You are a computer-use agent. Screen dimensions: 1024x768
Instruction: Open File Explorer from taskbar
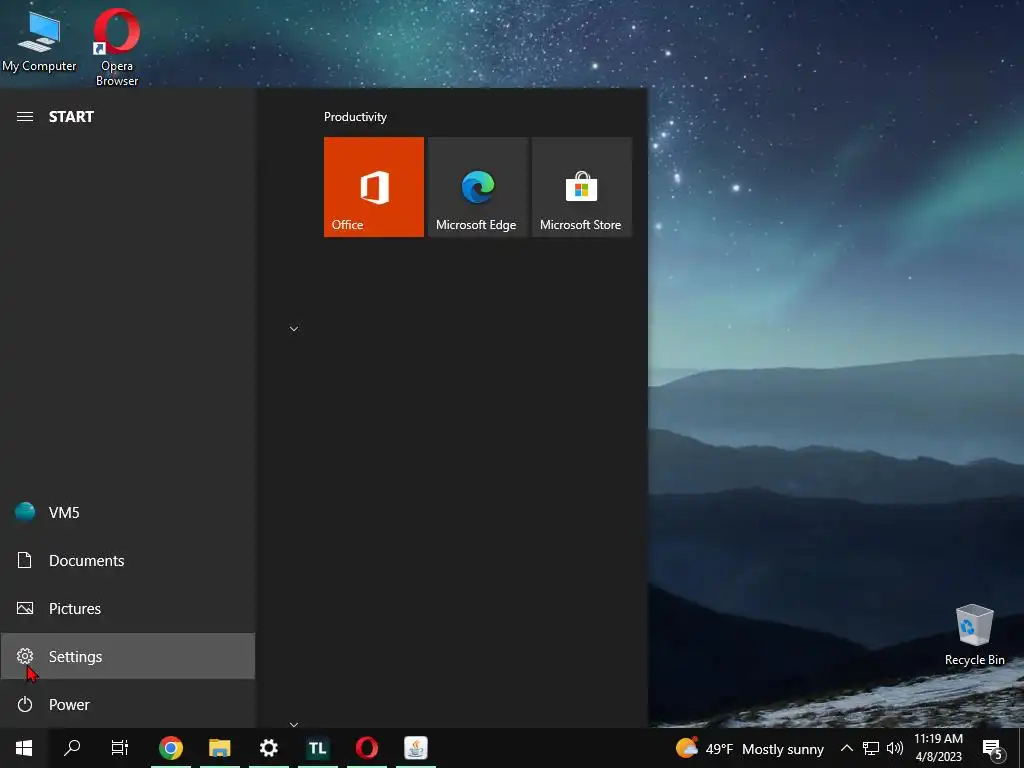(x=220, y=748)
